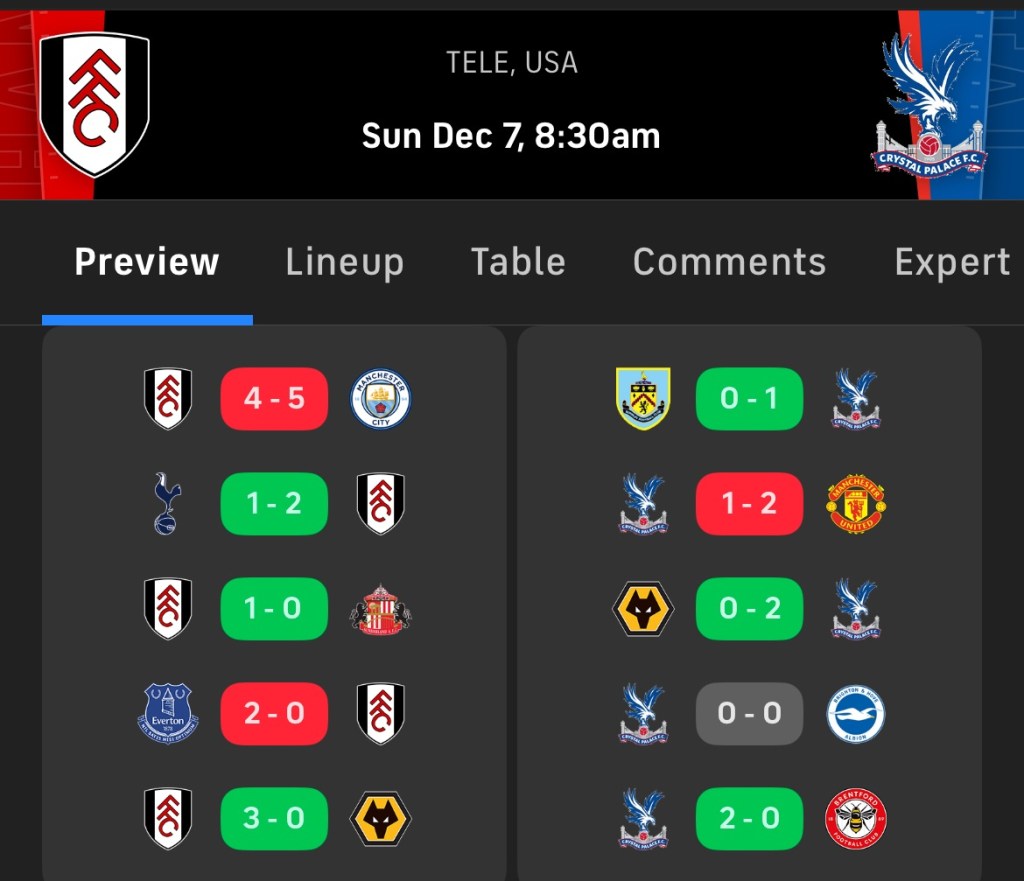Click the Preview tab
Screen dimensions: 1024x881
pyautogui.click(x=147, y=262)
